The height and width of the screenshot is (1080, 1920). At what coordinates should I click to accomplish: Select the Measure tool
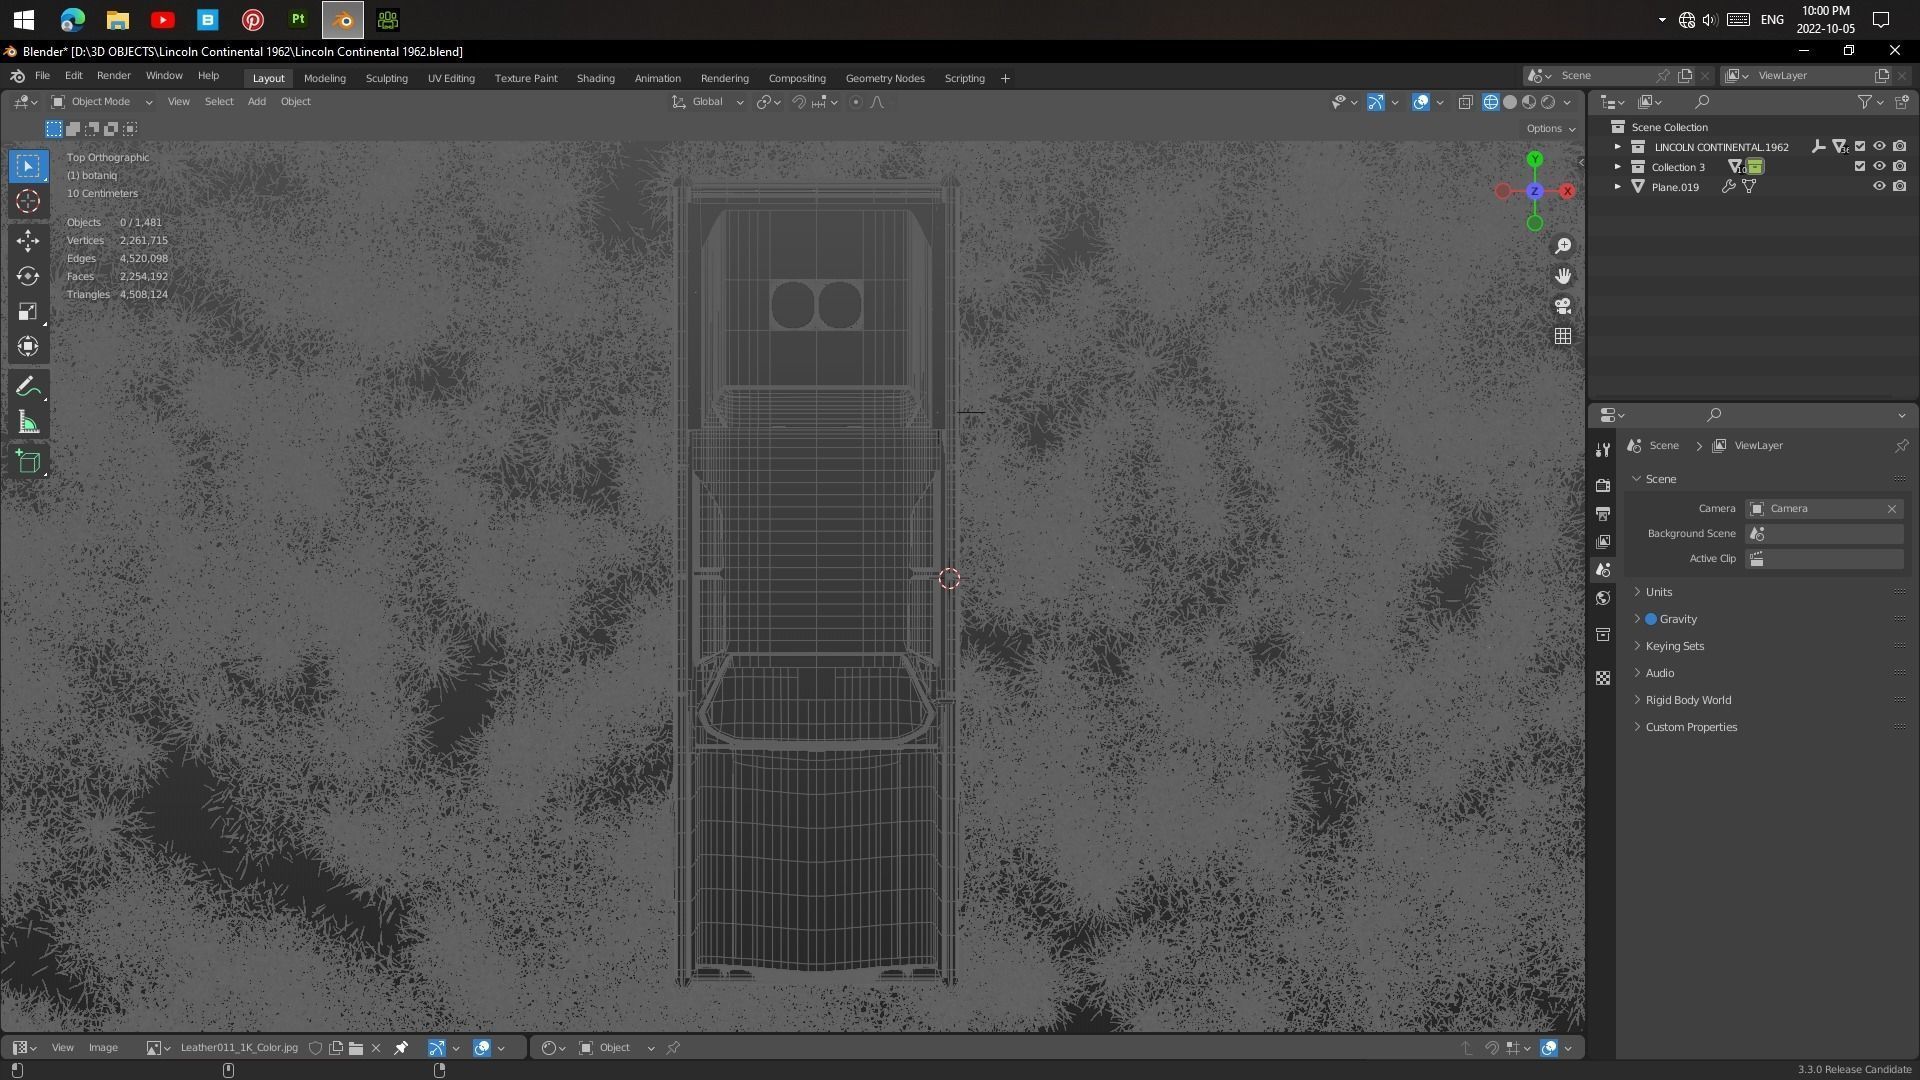click(x=28, y=423)
